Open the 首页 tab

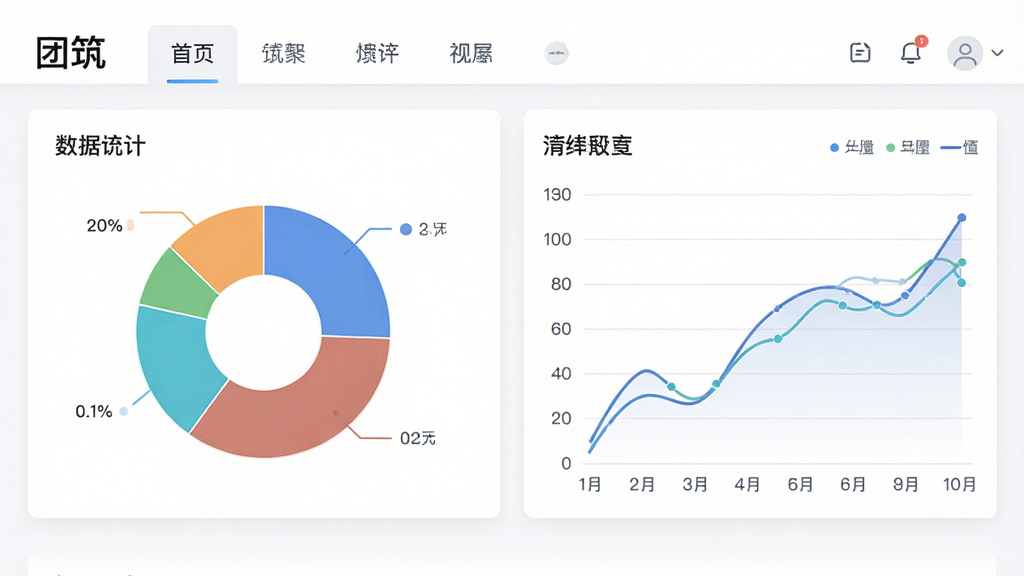click(192, 54)
